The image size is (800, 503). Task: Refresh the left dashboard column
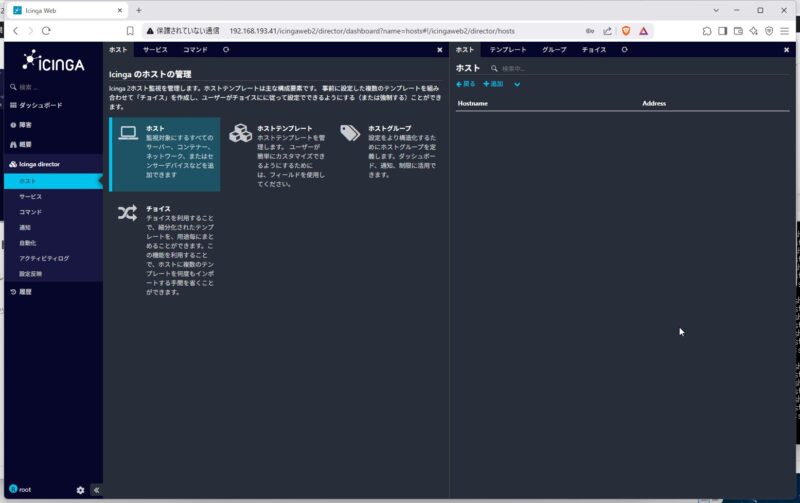click(x=226, y=49)
